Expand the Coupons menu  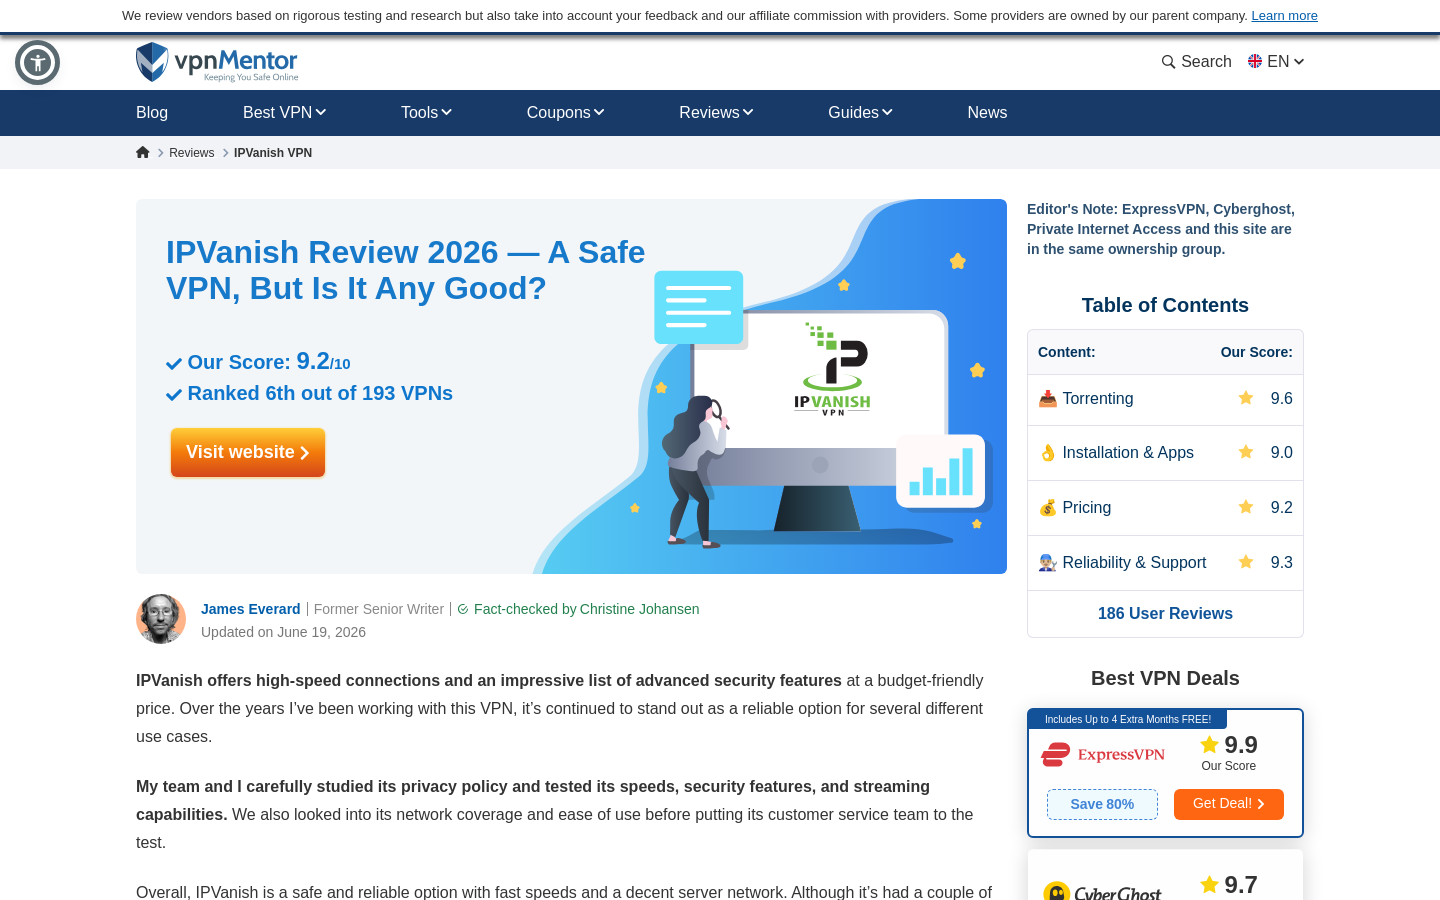coord(566,113)
